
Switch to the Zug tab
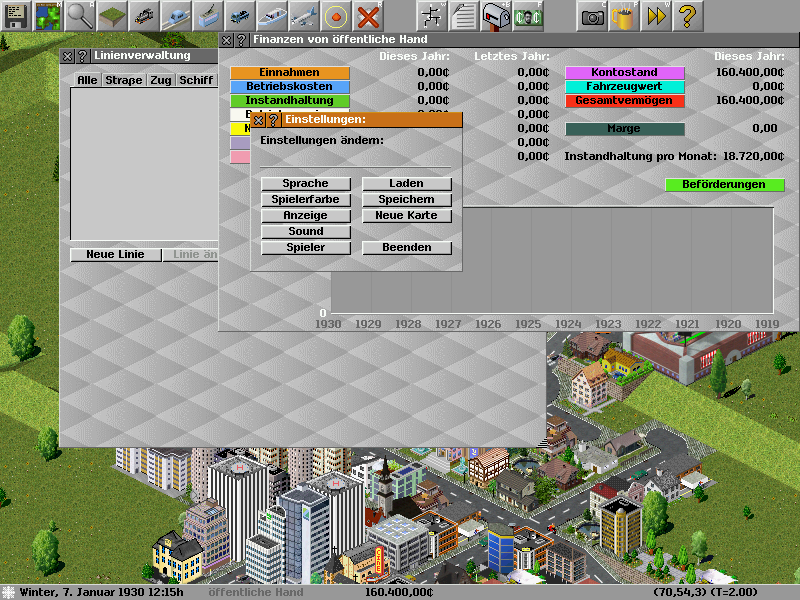tap(161, 80)
